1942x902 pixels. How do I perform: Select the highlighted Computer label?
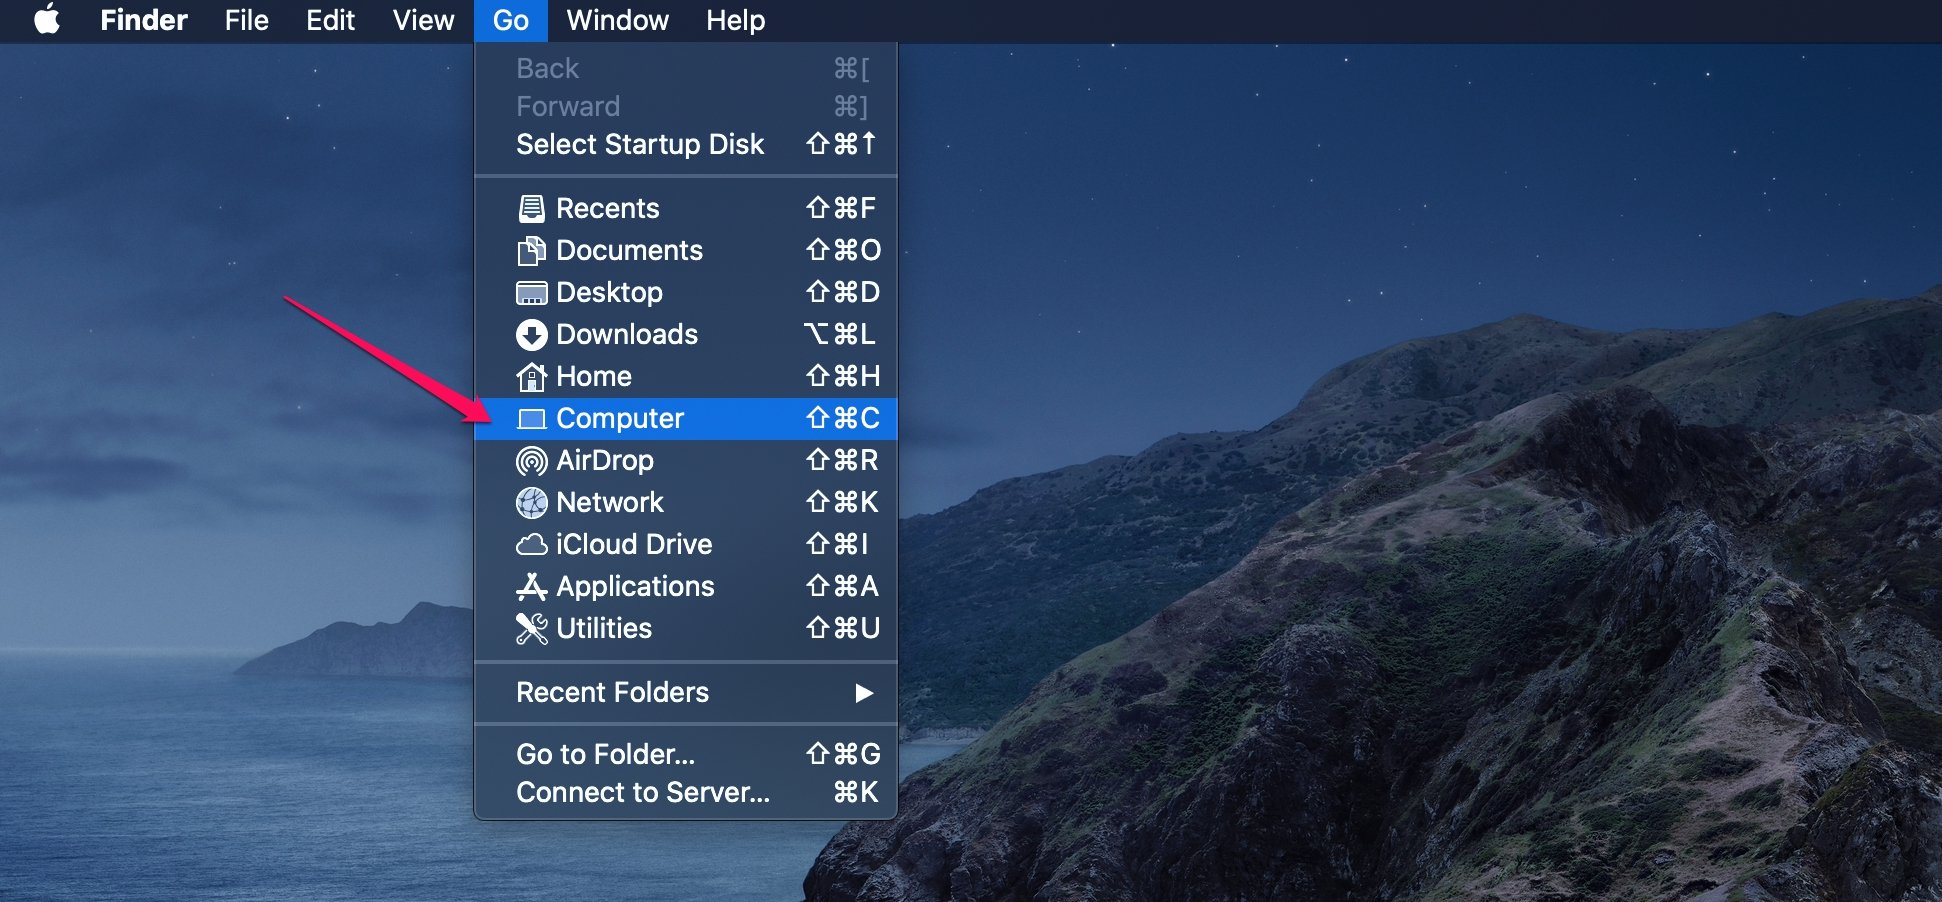click(620, 418)
